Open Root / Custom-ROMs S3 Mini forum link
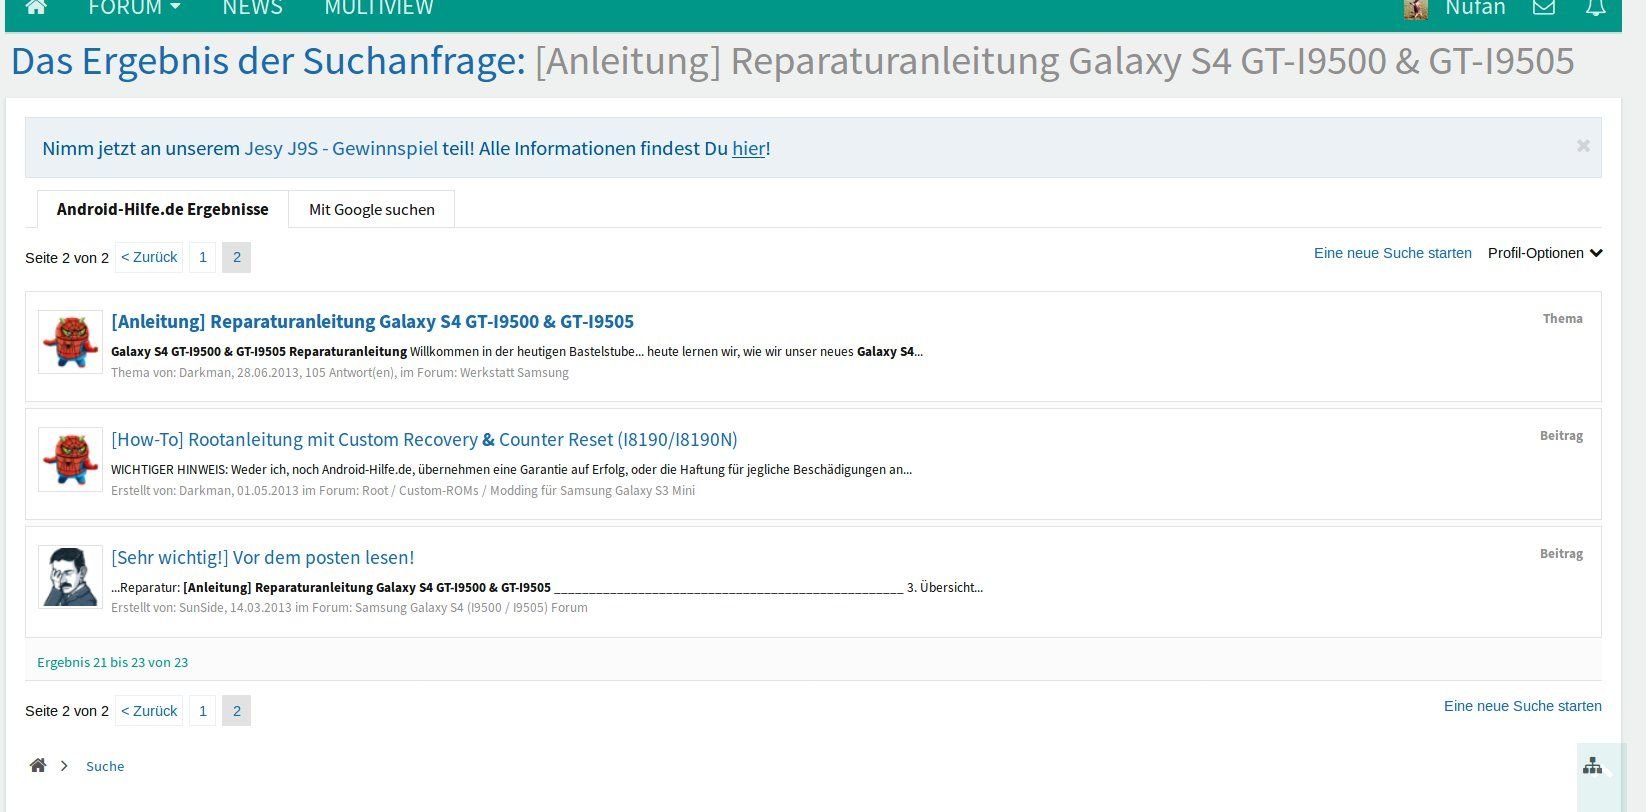1646x812 pixels. (x=528, y=490)
